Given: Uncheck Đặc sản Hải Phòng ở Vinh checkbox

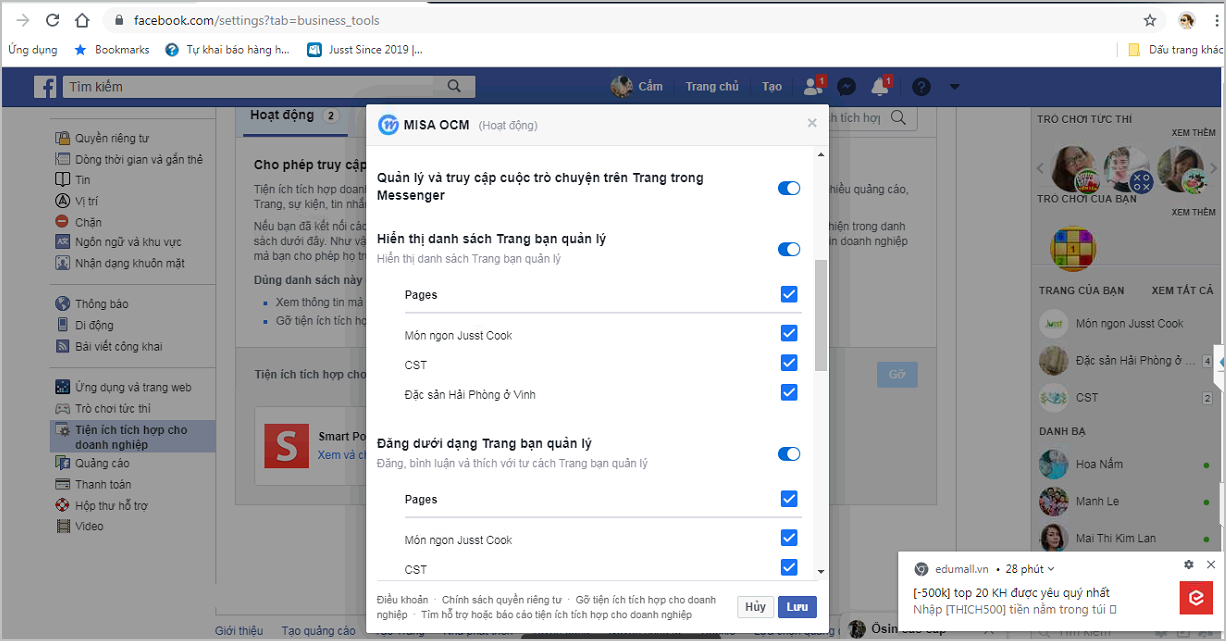Looking at the screenshot, I should click(x=789, y=393).
